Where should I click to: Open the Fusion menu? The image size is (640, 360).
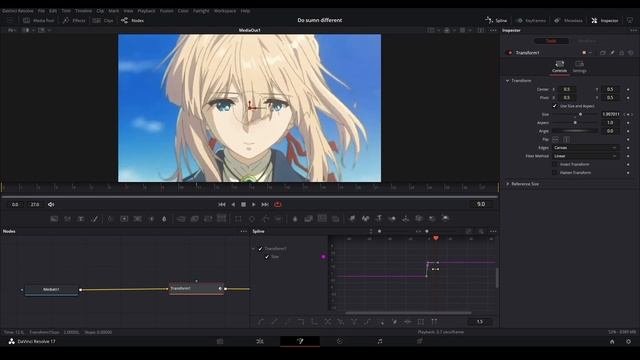[x=167, y=11]
